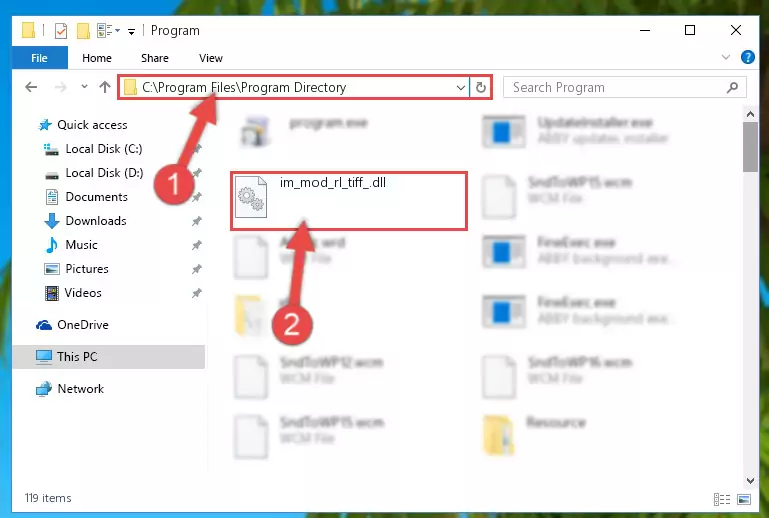Open Music folder in the sidebar
The height and width of the screenshot is (518, 769).
tap(81, 245)
